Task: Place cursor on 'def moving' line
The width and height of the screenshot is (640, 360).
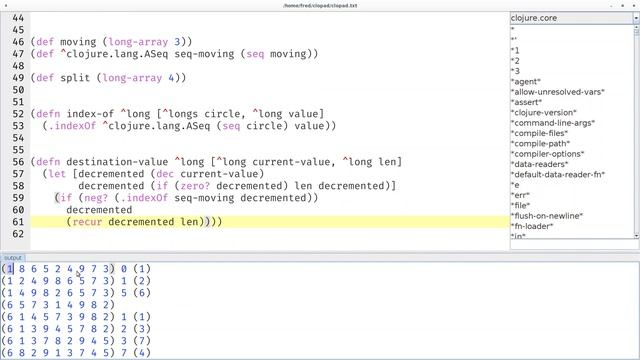Action: [111, 42]
